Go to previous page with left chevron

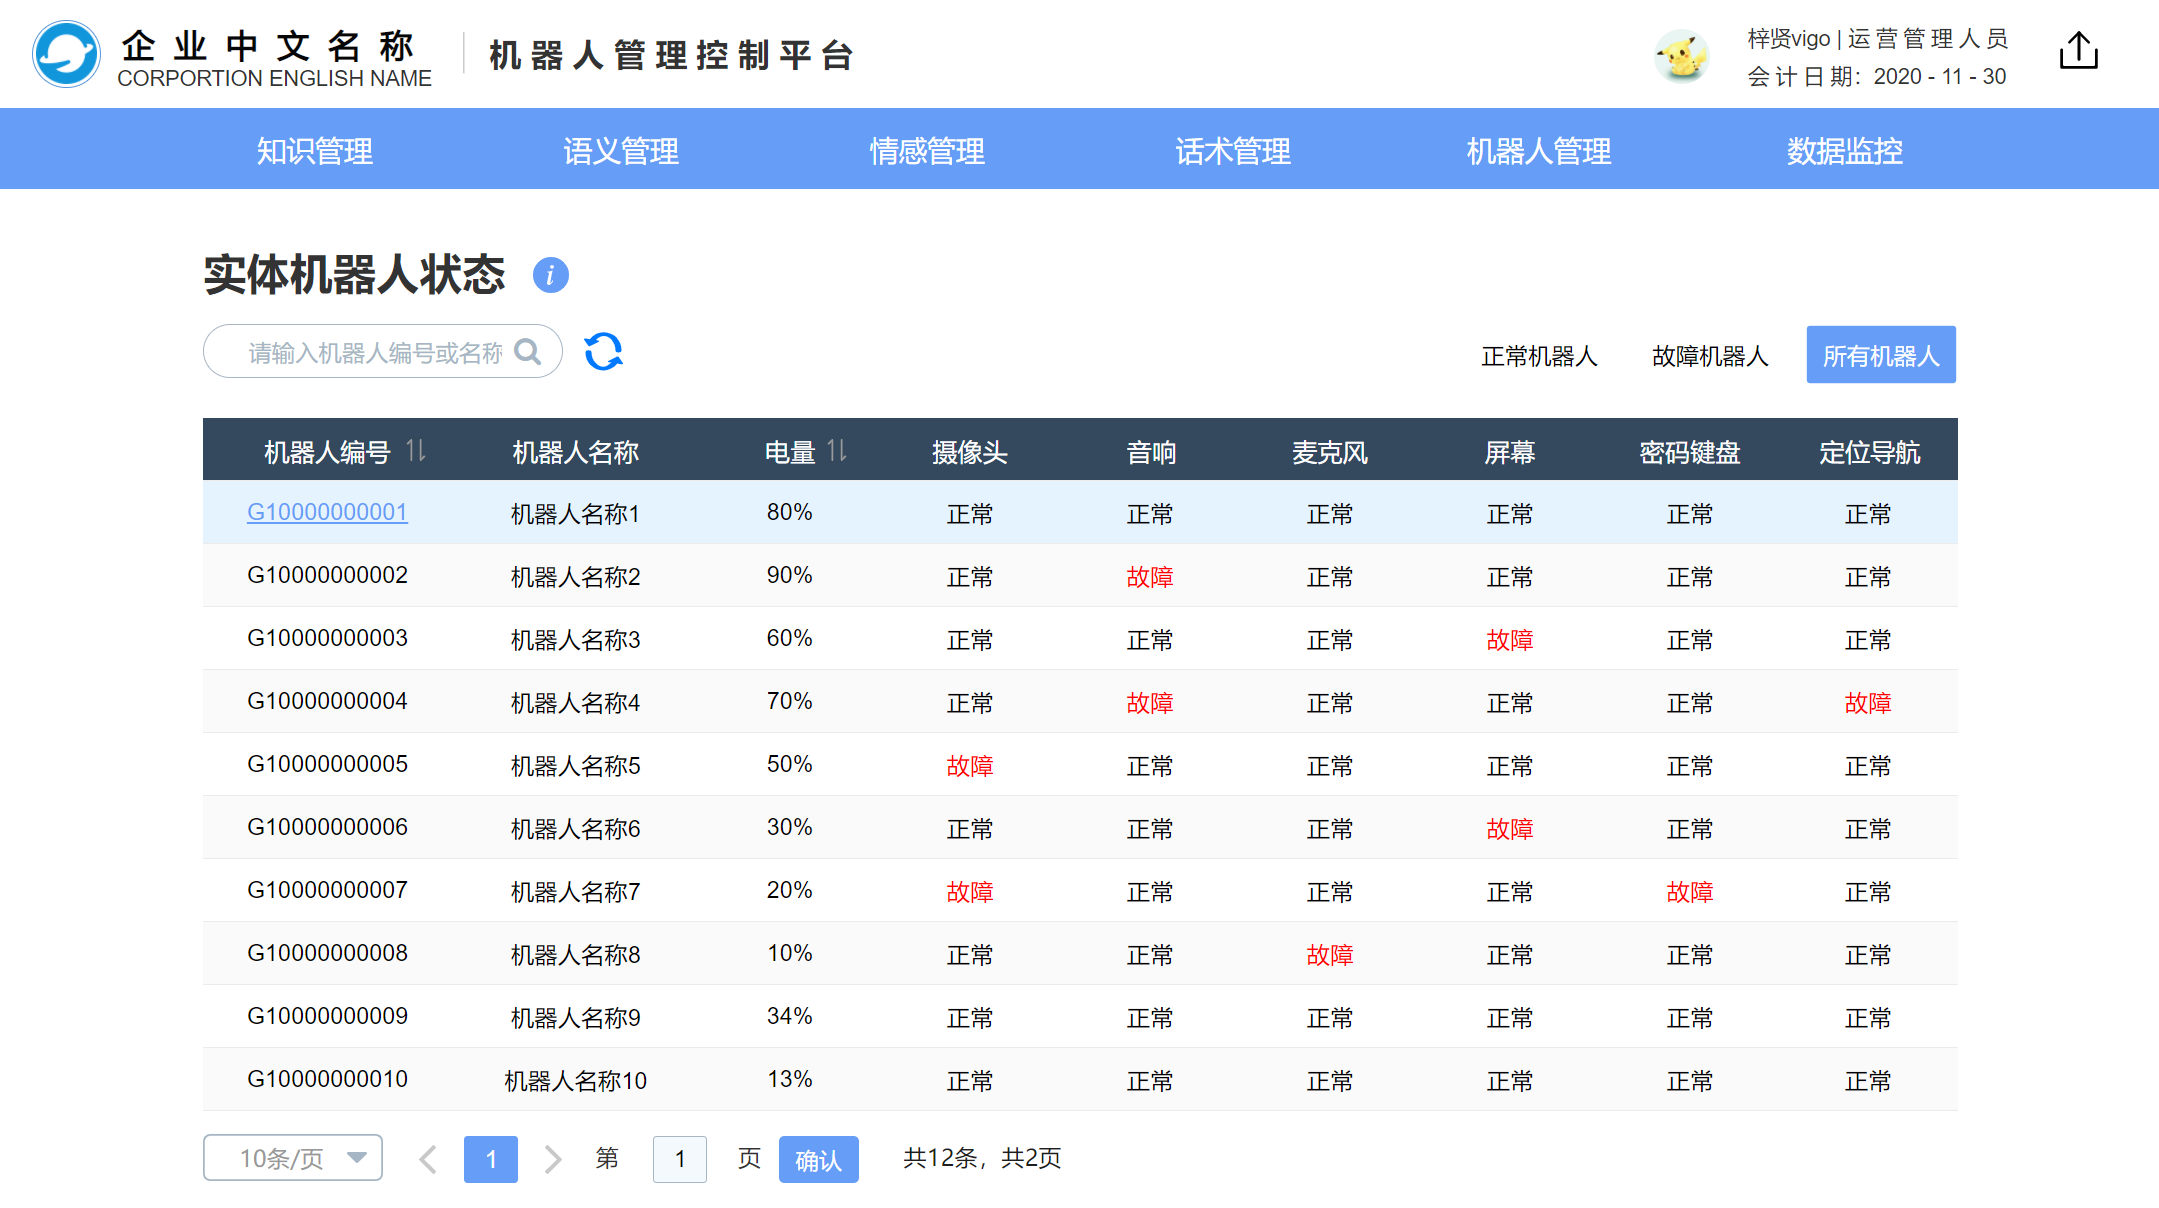pyautogui.click(x=428, y=1159)
